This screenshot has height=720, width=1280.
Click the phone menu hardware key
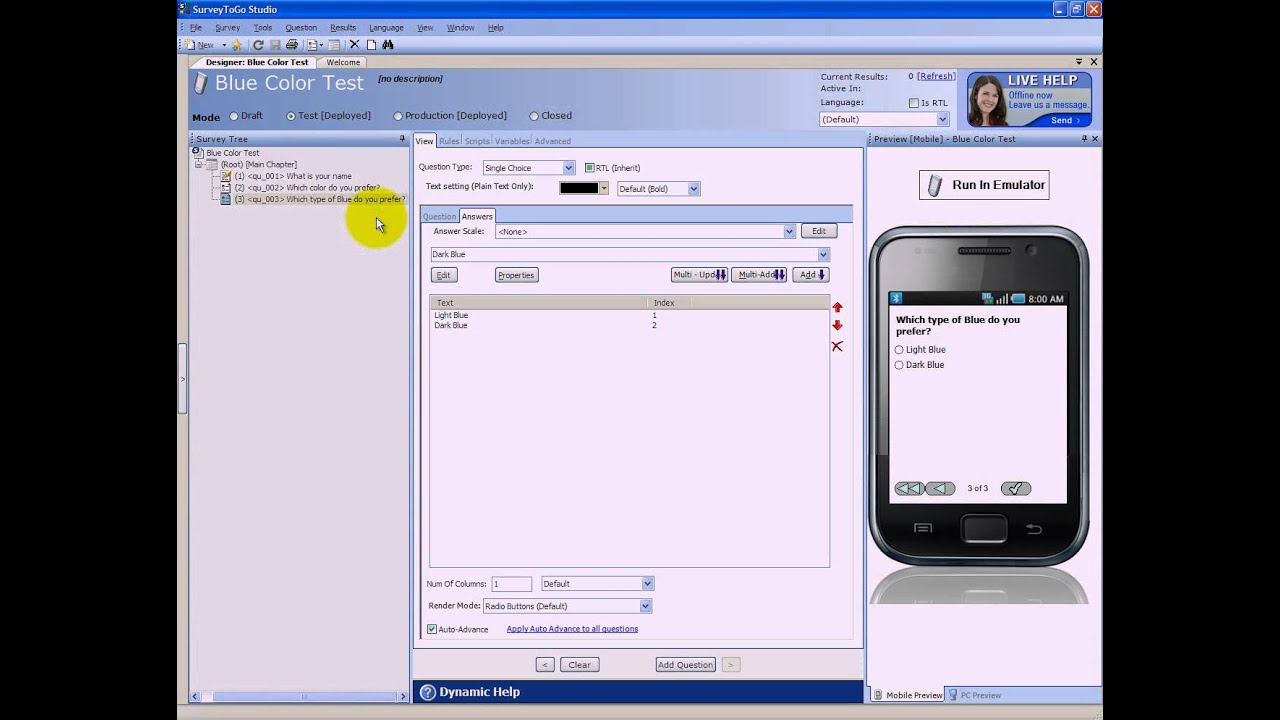click(923, 529)
